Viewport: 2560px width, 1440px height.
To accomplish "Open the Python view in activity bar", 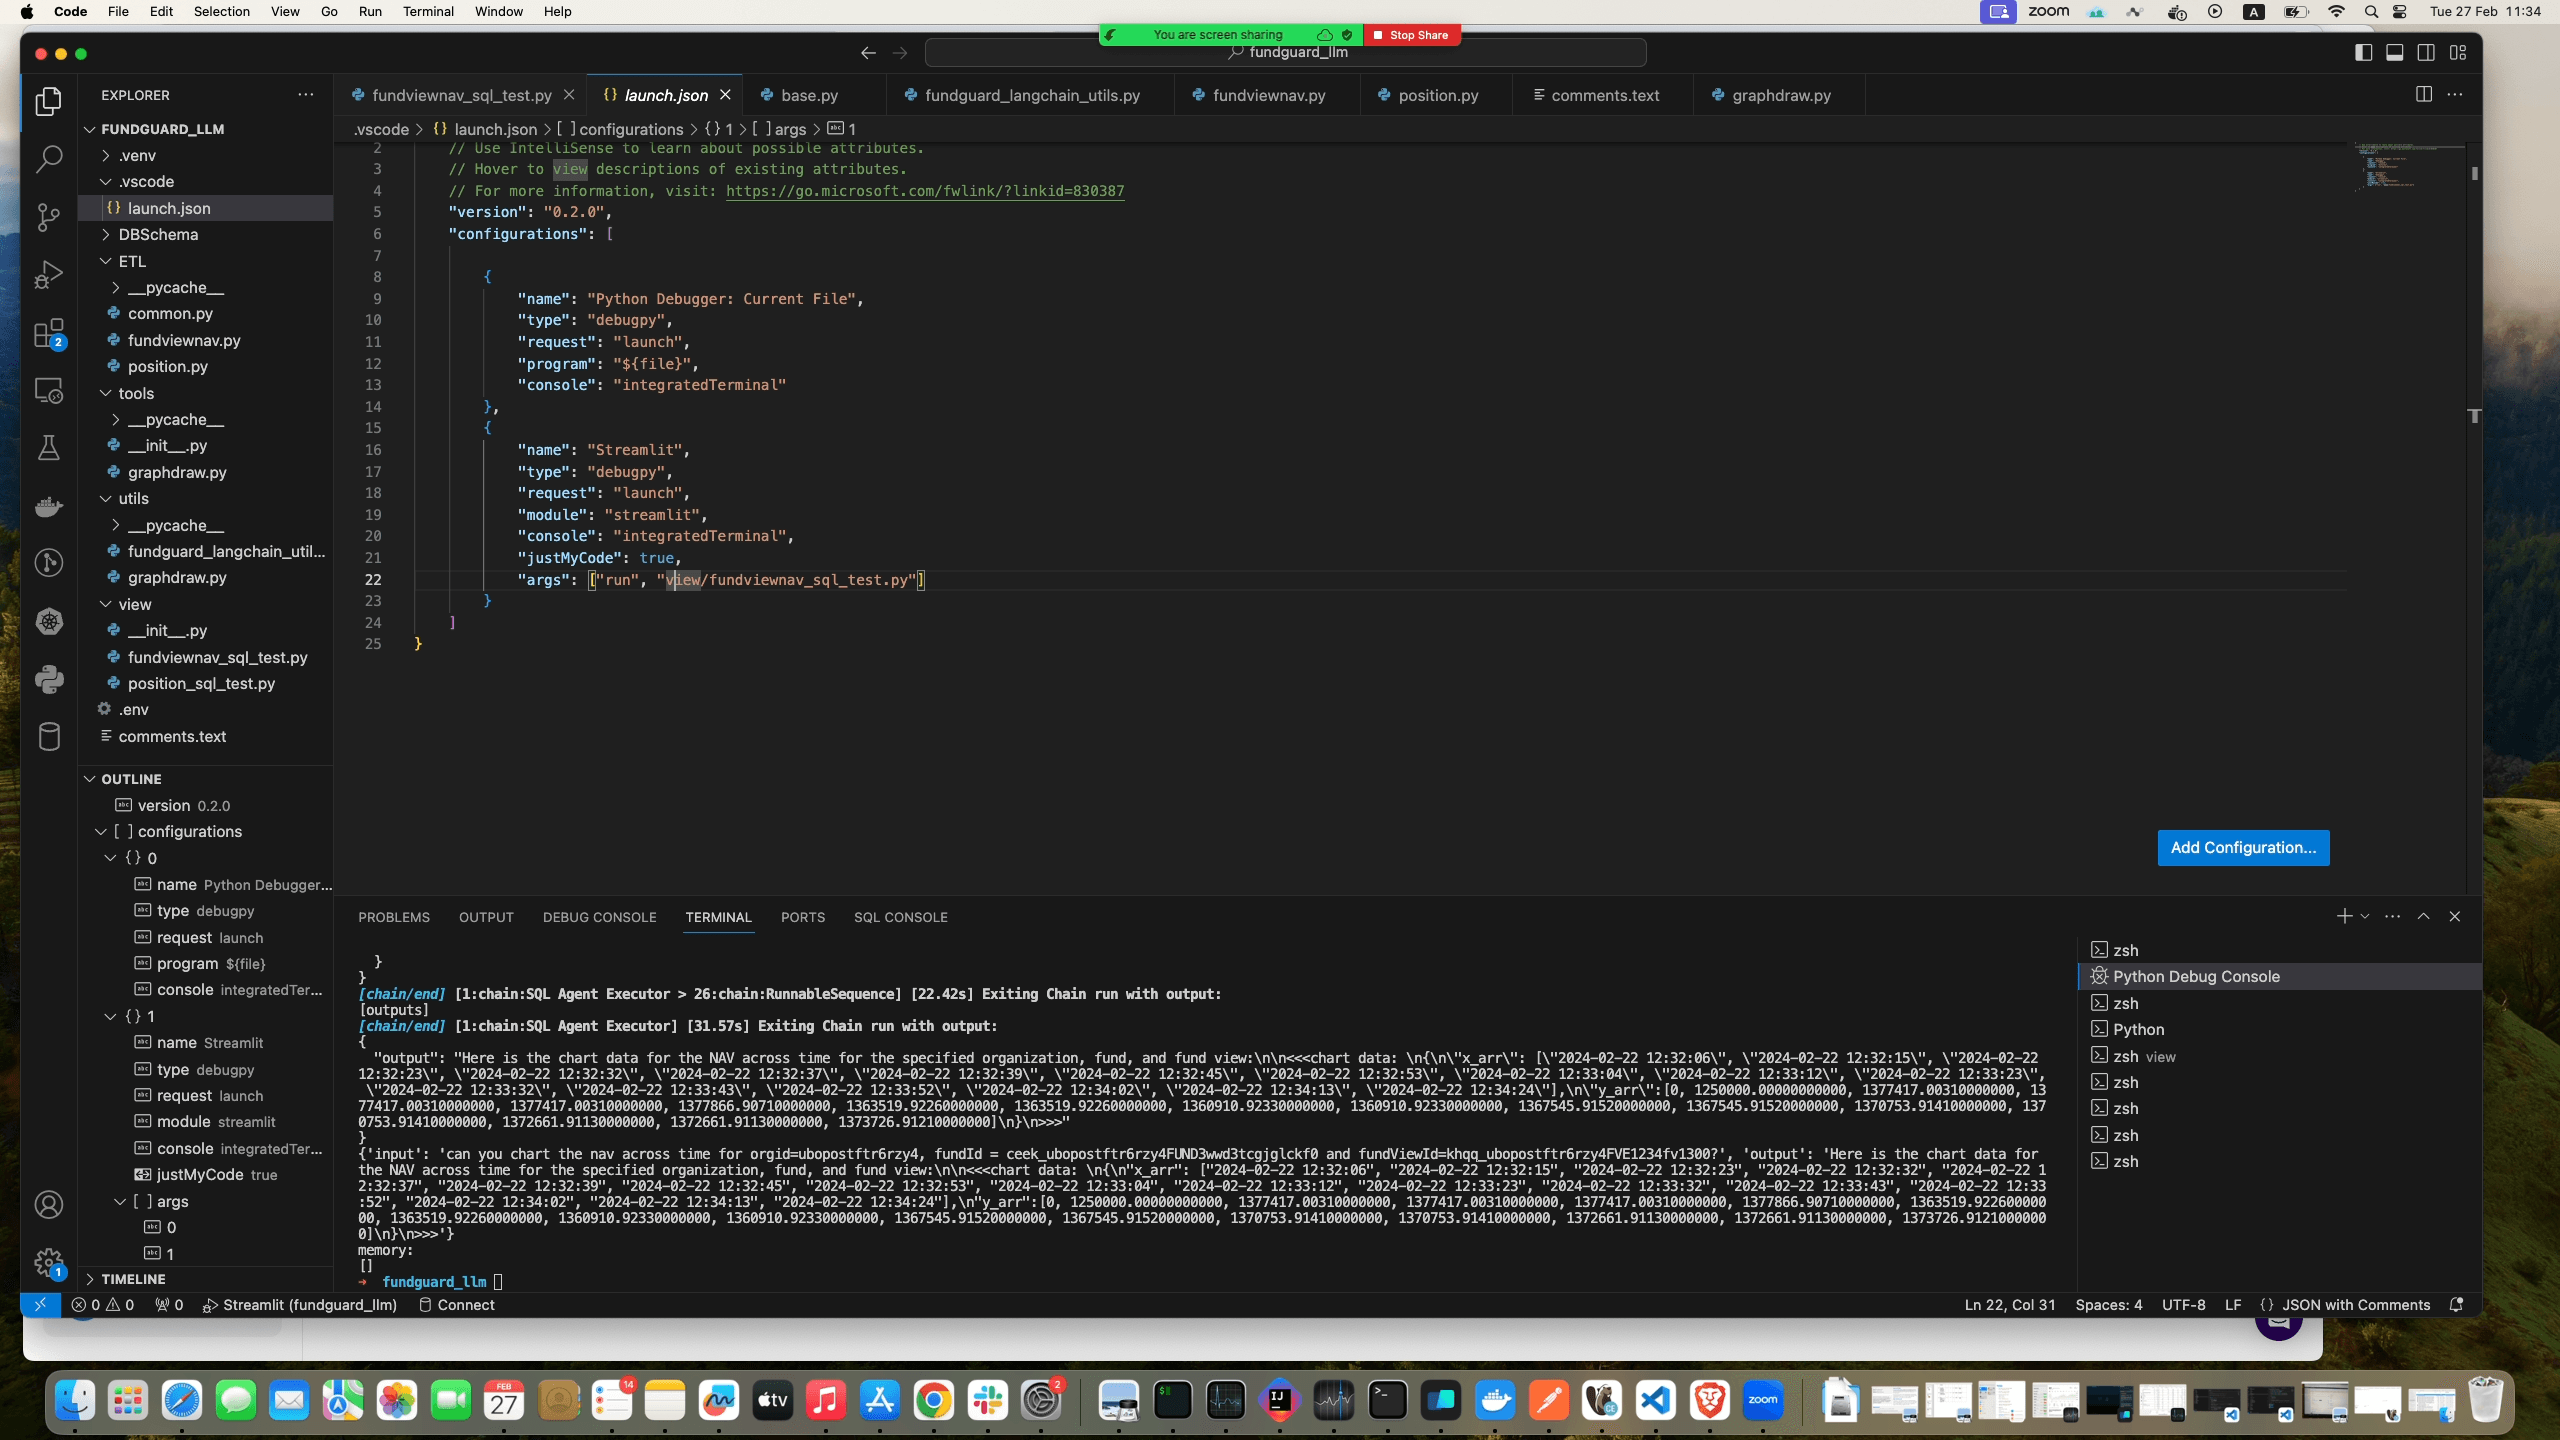I will tap(48, 680).
